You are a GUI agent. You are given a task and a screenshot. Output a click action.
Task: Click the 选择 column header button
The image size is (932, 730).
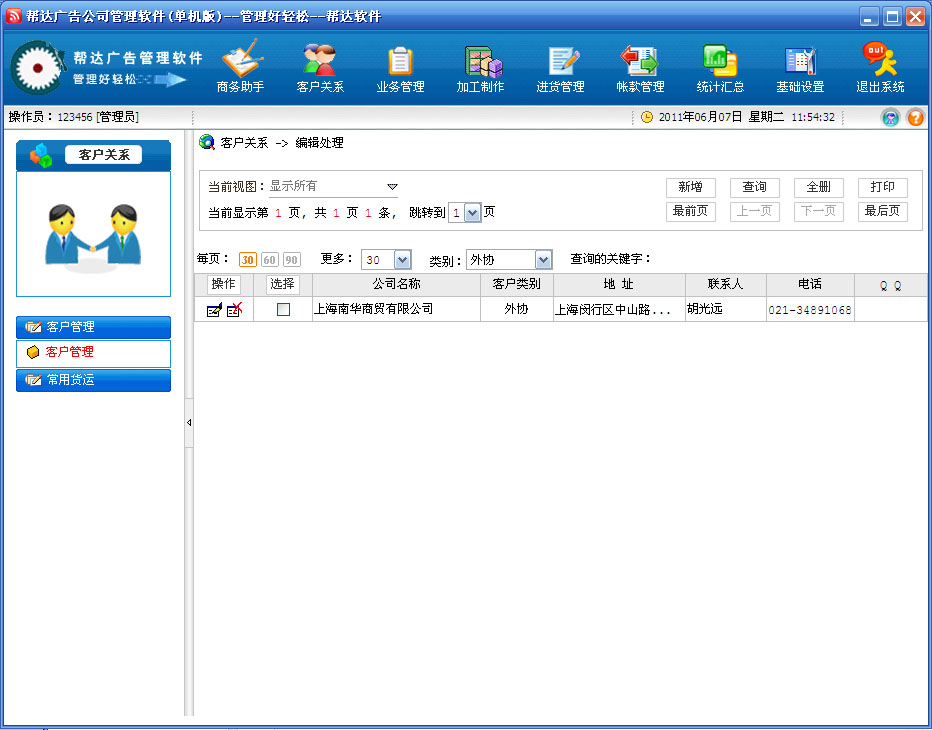click(x=282, y=284)
